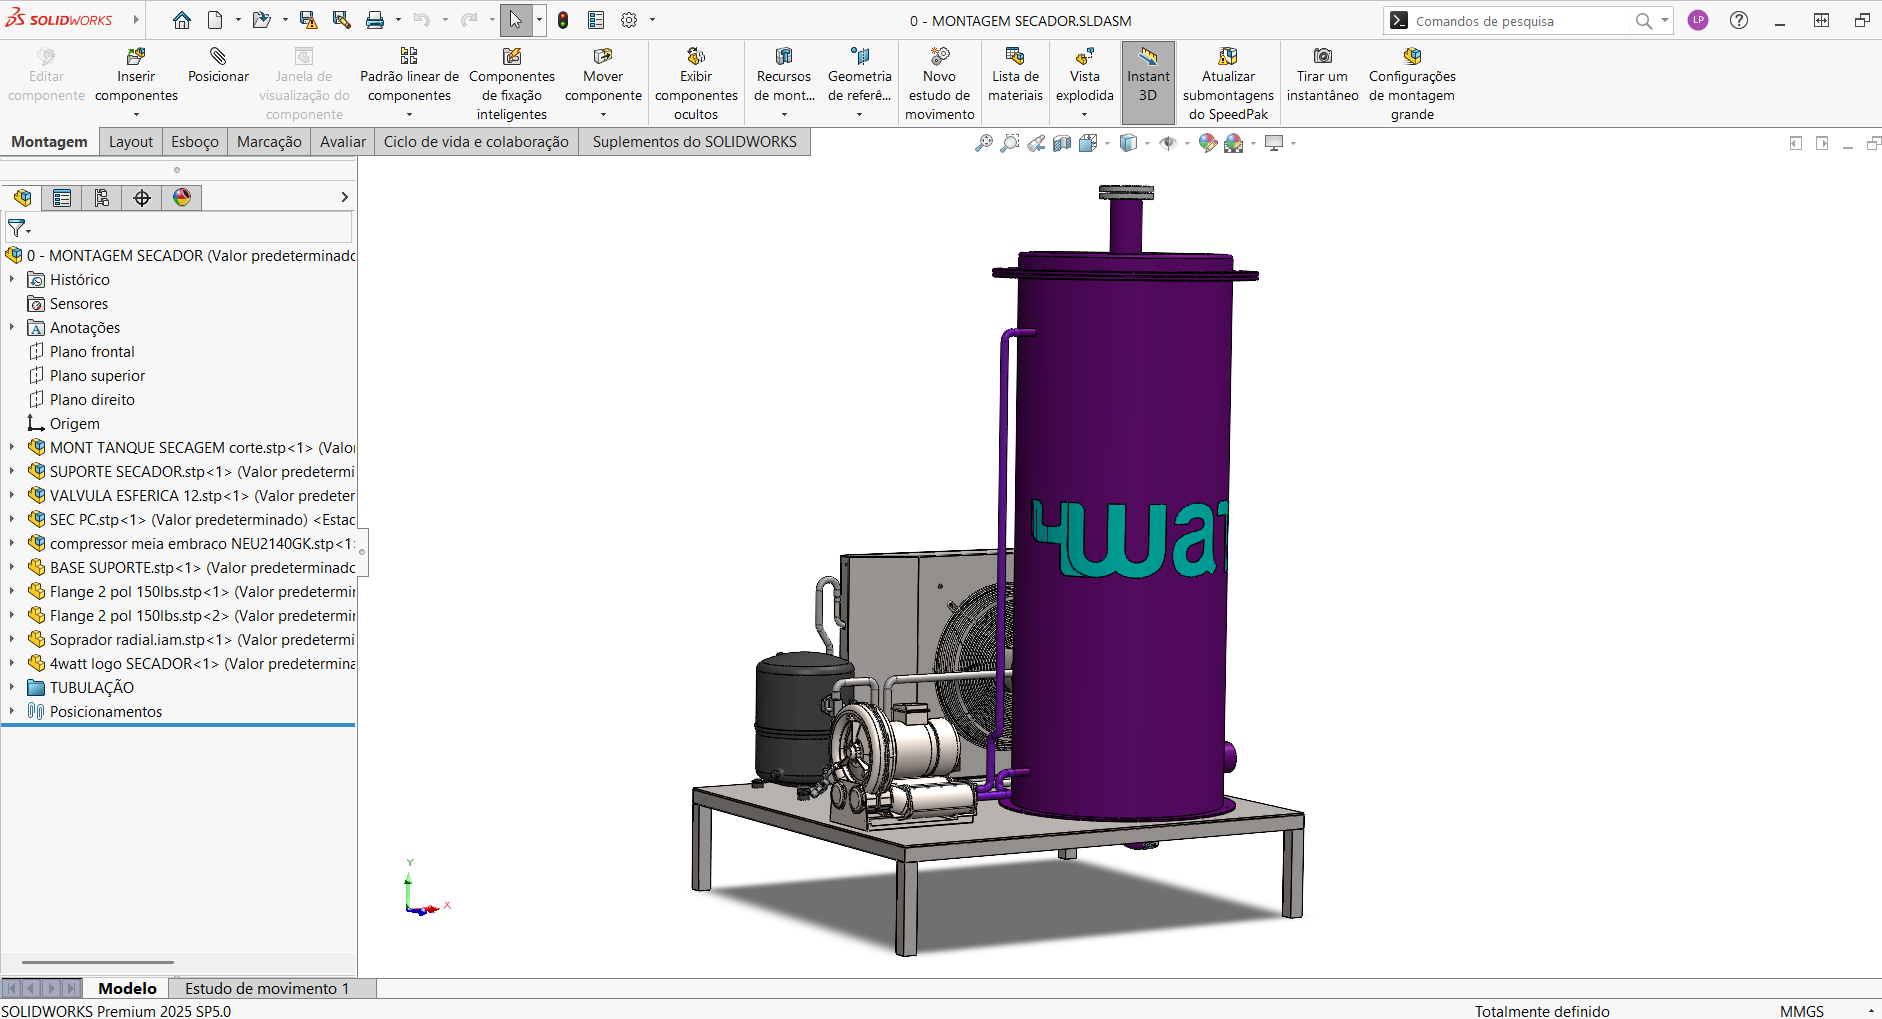Open Ciclo de vida e colaboração tab
Viewport: 1882px width, 1019px height.
(476, 142)
